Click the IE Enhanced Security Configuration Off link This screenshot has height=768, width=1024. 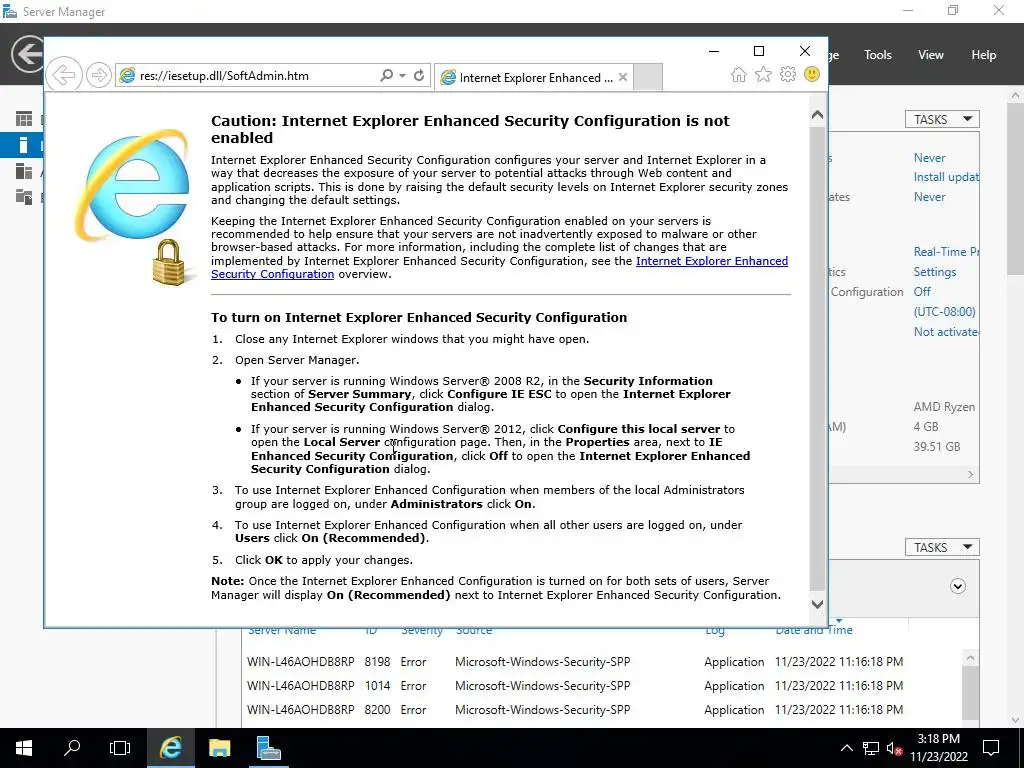tap(922, 291)
